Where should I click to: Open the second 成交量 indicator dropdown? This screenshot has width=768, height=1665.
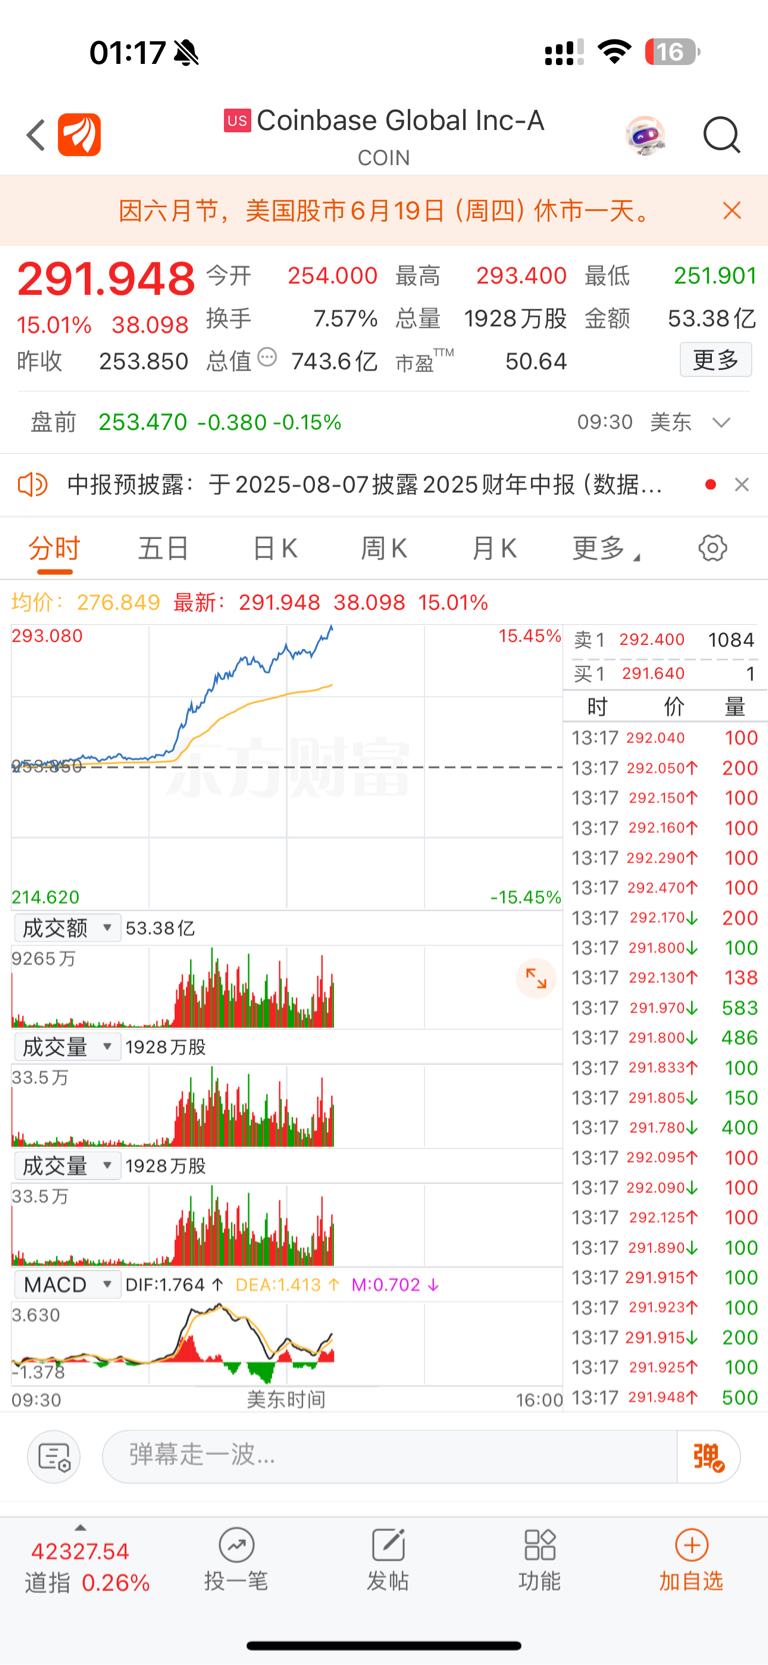click(x=67, y=1166)
